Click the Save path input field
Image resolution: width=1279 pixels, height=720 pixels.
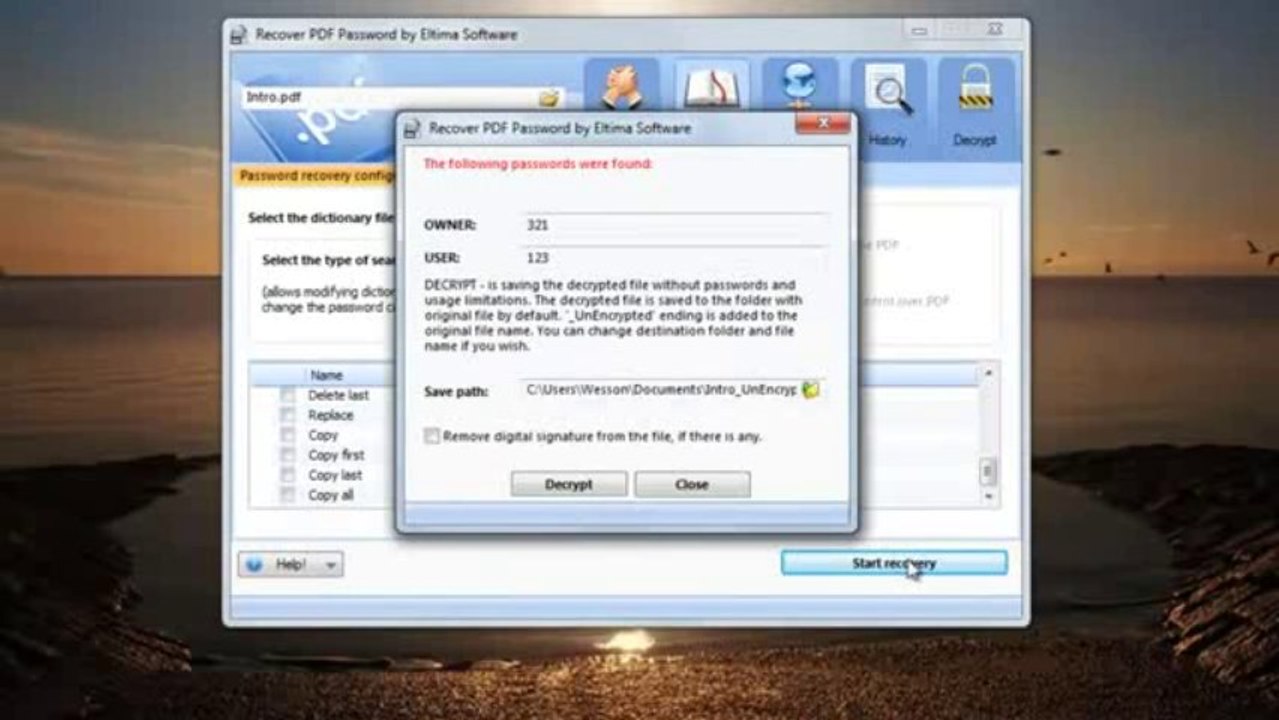(x=660, y=390)
